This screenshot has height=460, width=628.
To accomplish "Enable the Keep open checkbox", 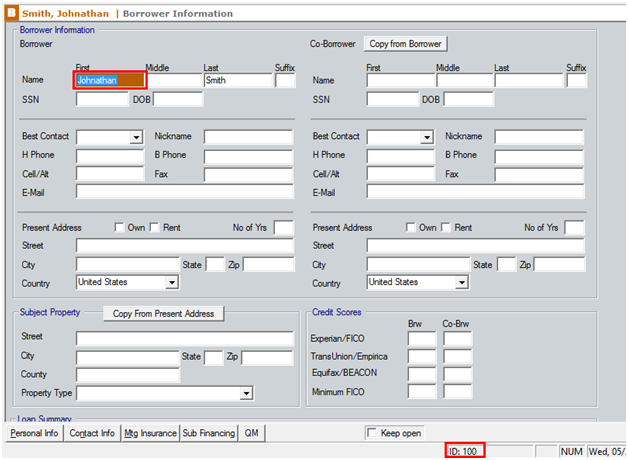I will click(373, 433).
